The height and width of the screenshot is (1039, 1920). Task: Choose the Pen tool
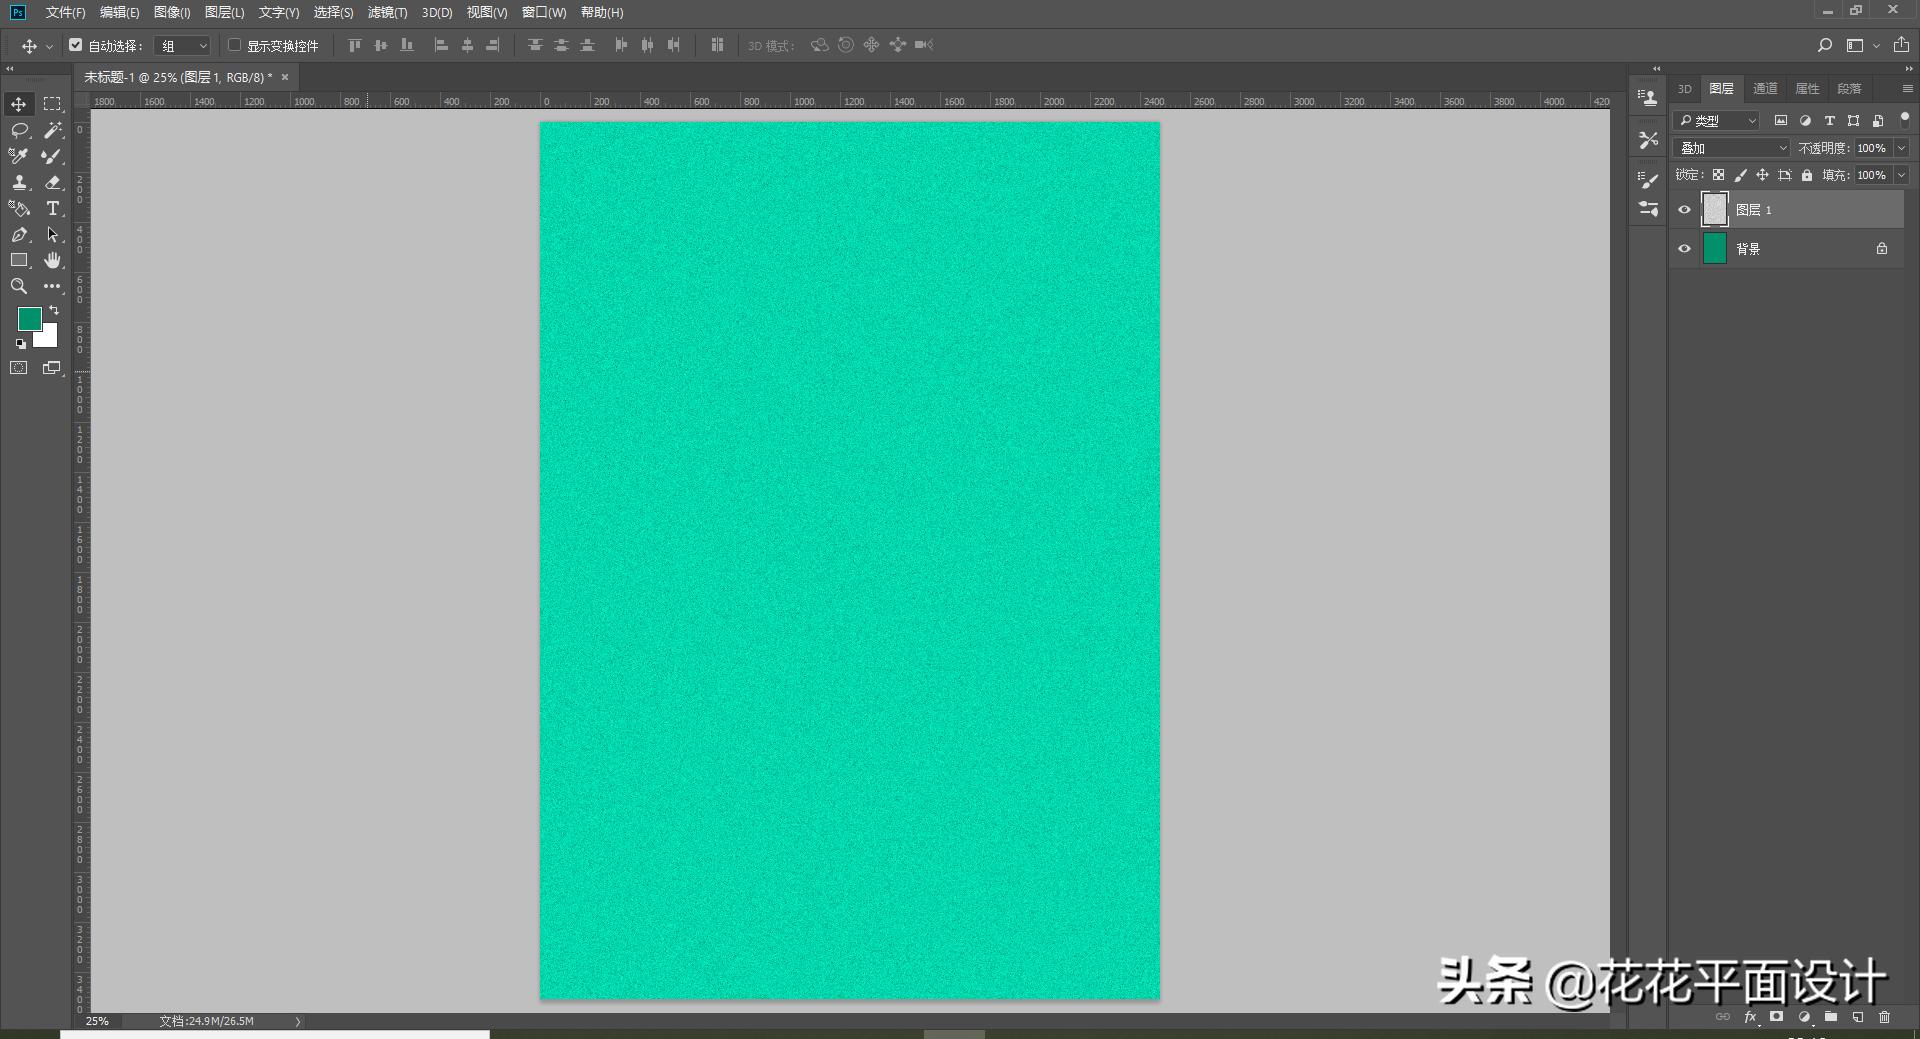[x=19, y=234]
